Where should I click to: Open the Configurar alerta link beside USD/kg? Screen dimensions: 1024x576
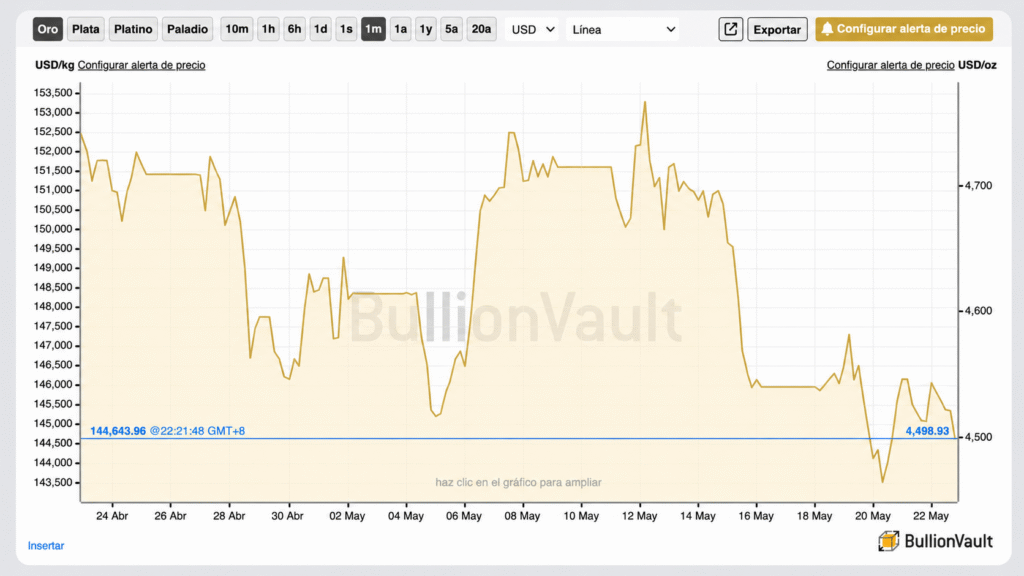pos(141,65)
